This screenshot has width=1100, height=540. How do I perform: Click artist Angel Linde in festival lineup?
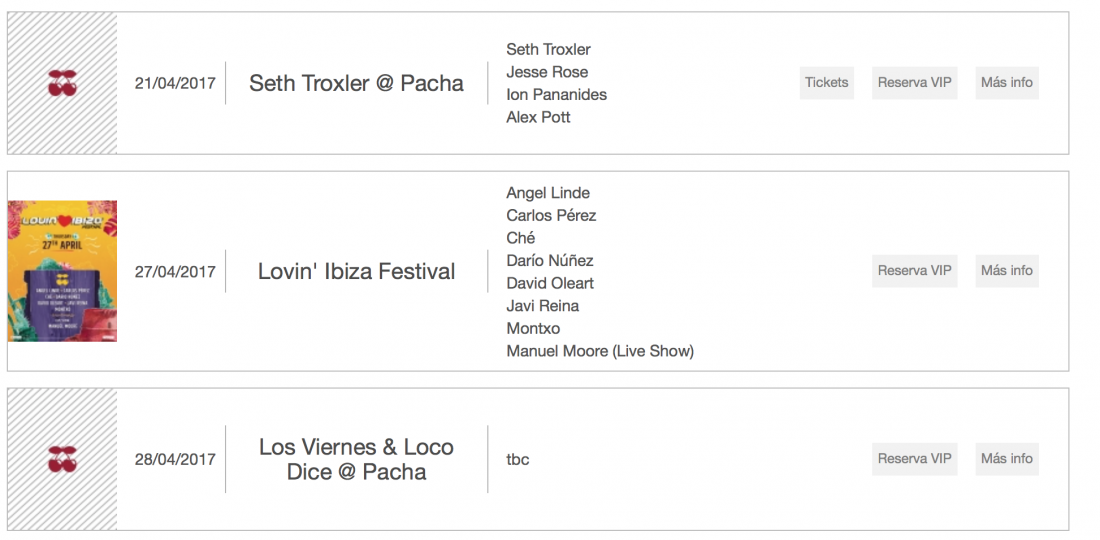[x=548, y=193]
